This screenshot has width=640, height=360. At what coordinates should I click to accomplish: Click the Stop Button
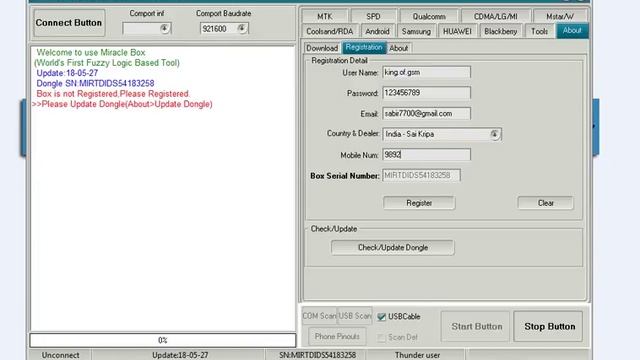pos(549,327)
